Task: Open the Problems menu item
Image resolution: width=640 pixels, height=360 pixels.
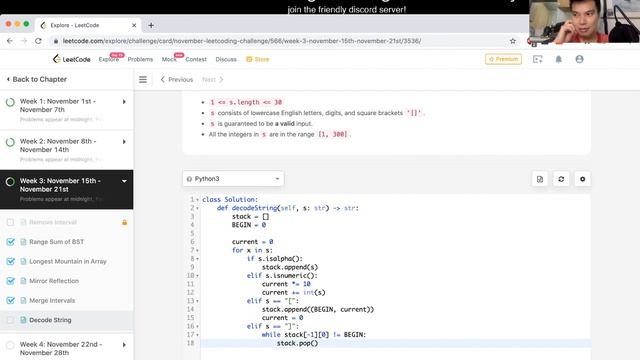Action: (x=140, y=59)
